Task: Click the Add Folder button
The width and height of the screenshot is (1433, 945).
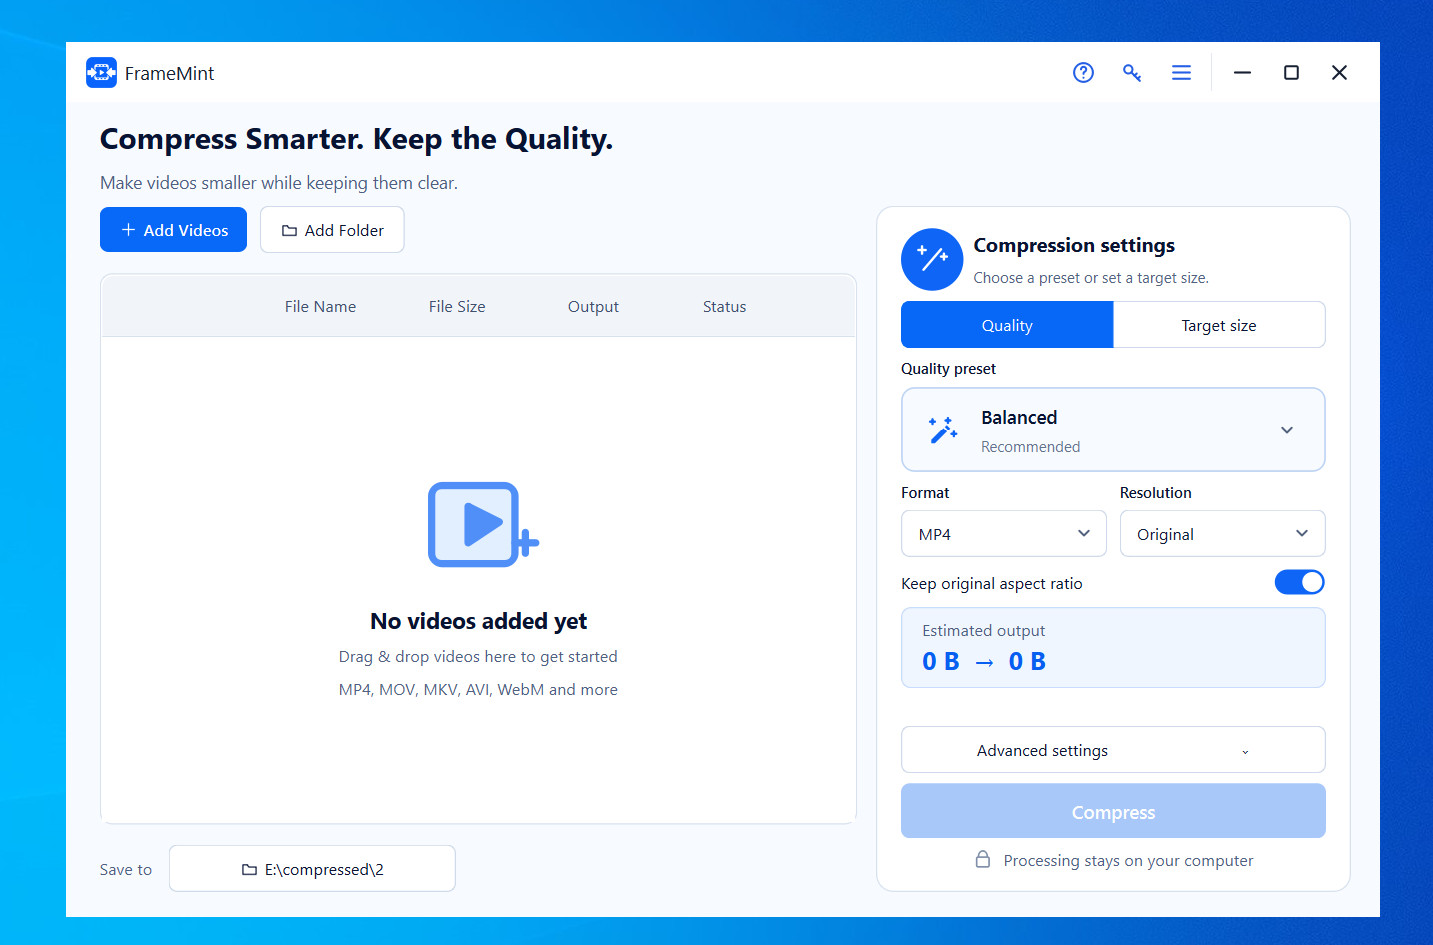Action: pos(332,230)
